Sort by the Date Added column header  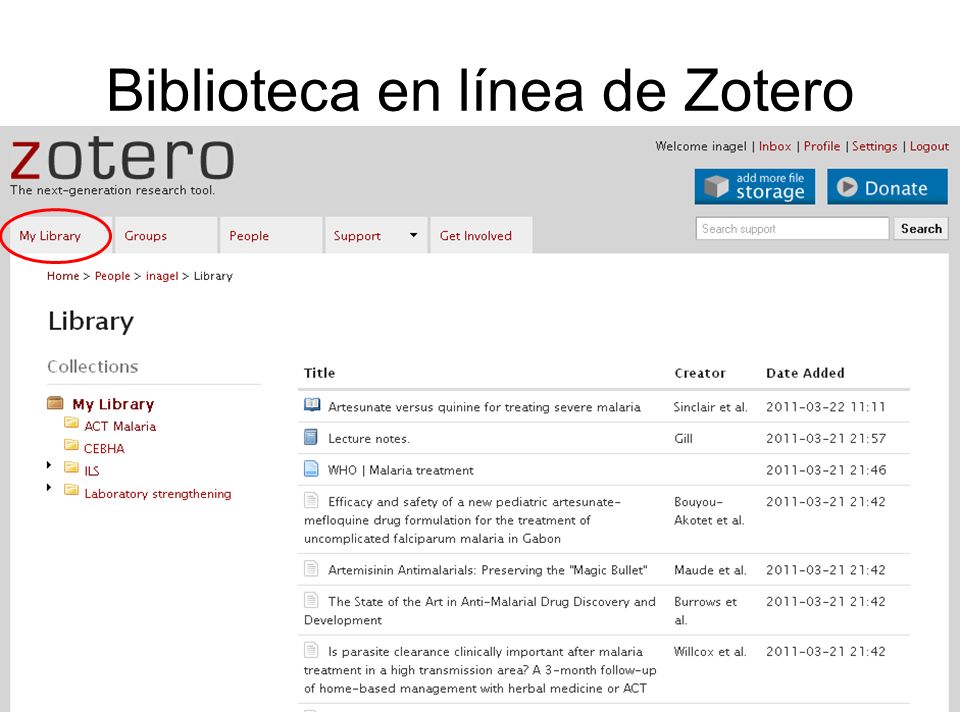click(x=805, y=373)
